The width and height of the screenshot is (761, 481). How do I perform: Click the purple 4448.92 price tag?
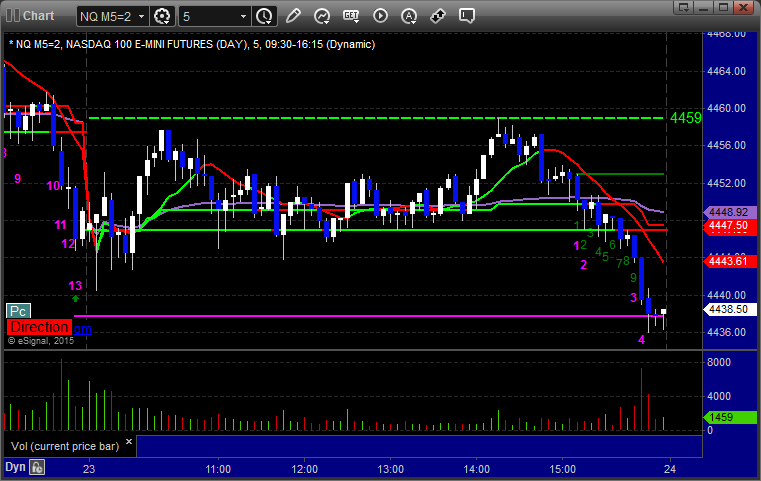[x=729, y=213]
